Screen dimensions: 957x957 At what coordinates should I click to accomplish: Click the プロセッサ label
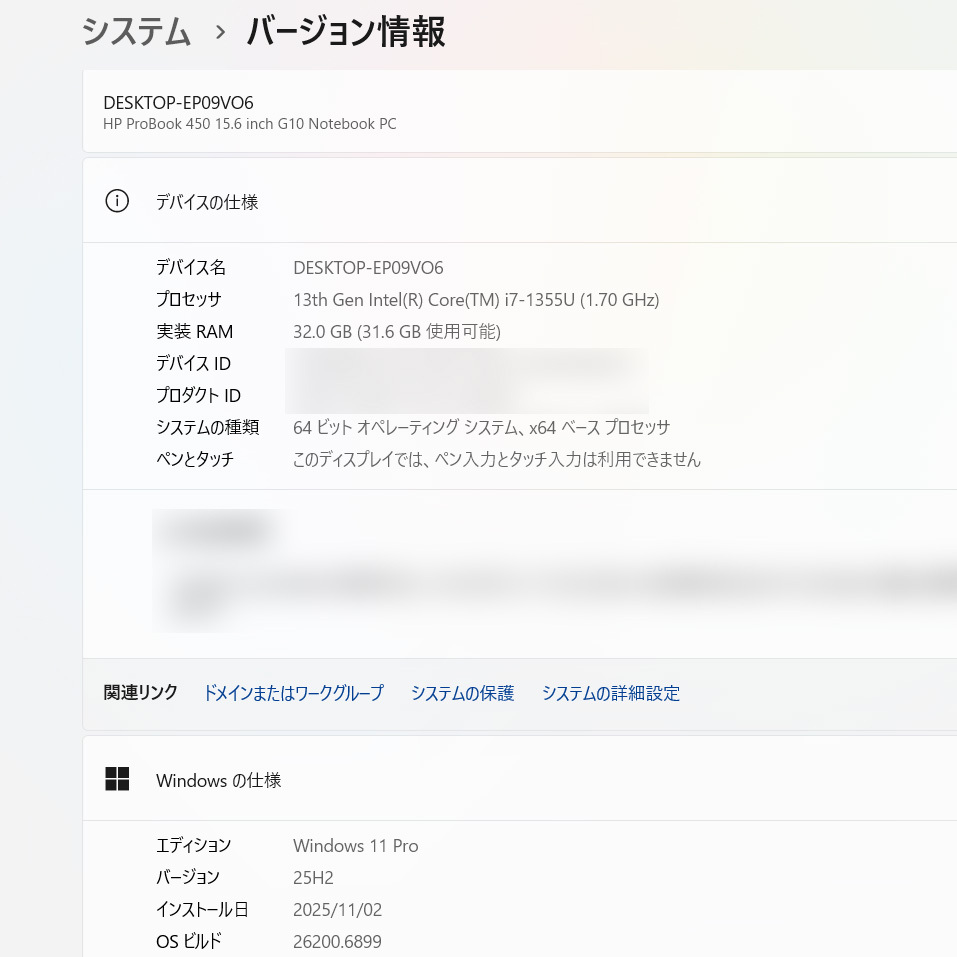click(x=189, y=299)
